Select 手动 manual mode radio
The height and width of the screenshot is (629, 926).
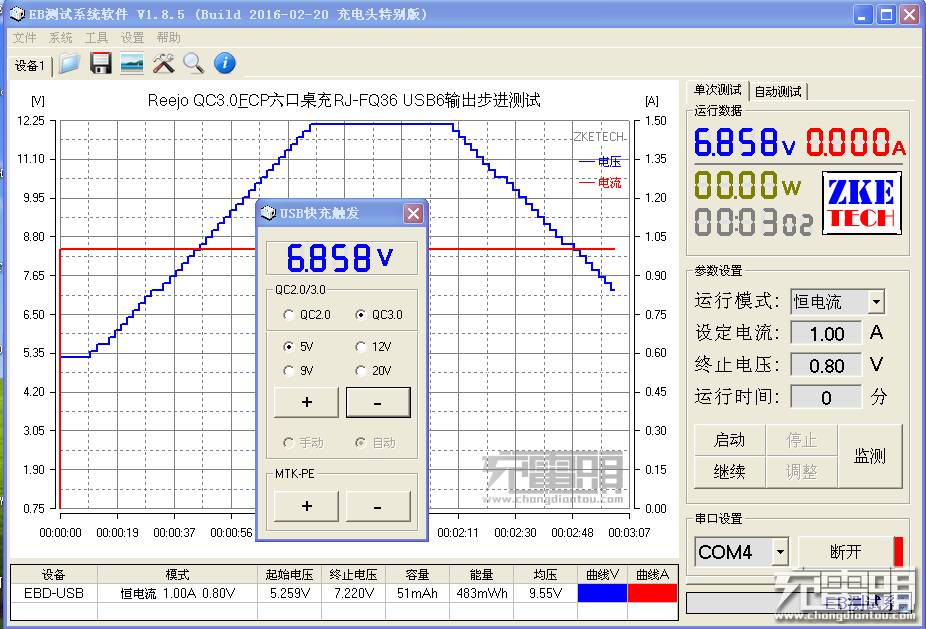tap(289, 442)
